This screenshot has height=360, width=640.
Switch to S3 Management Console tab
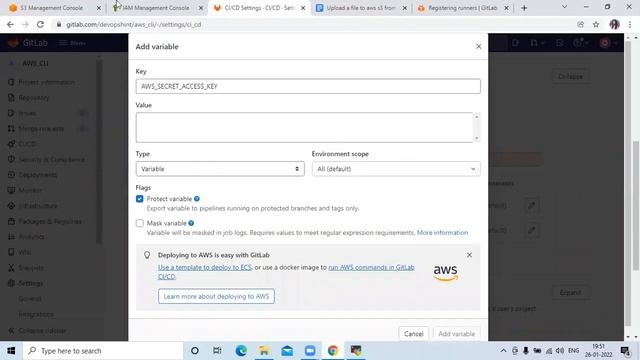click(51, 8)
